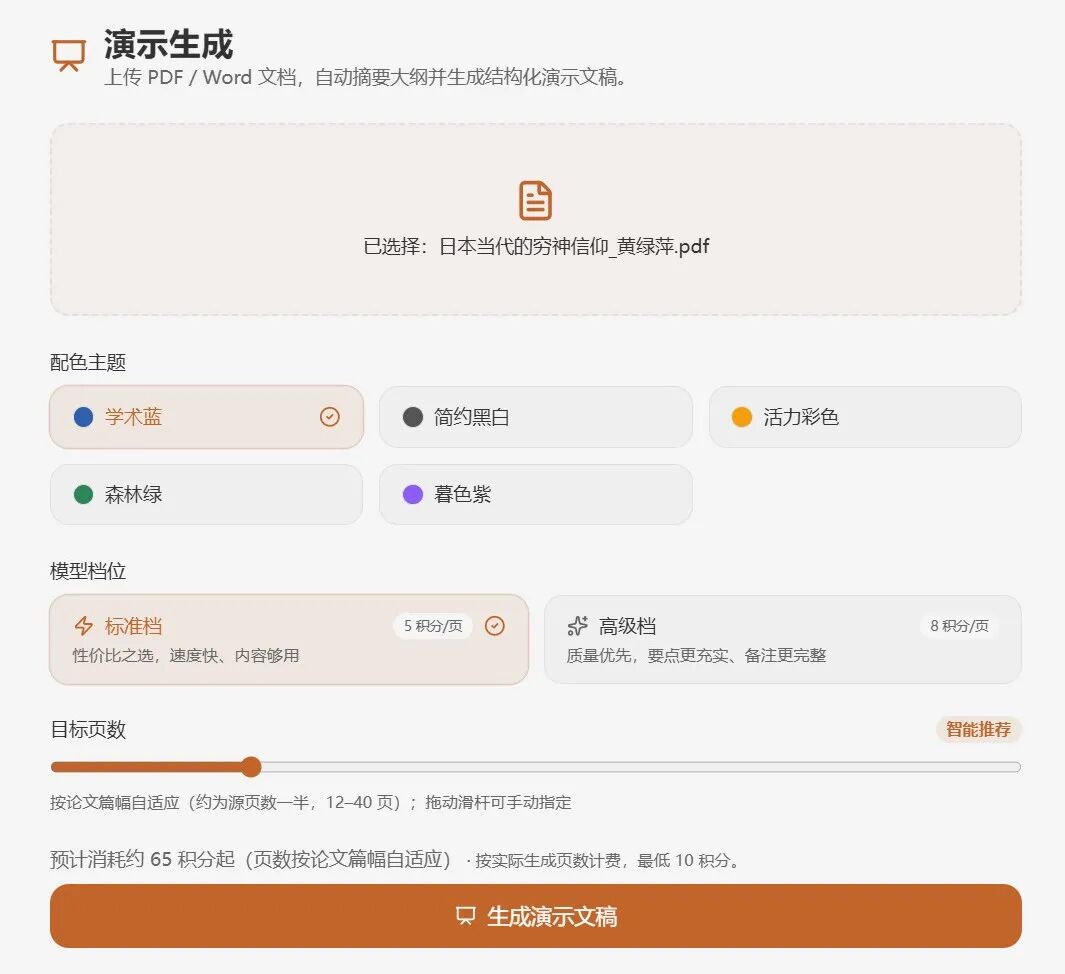Click the document file icon in upload area

coord(535,200)
